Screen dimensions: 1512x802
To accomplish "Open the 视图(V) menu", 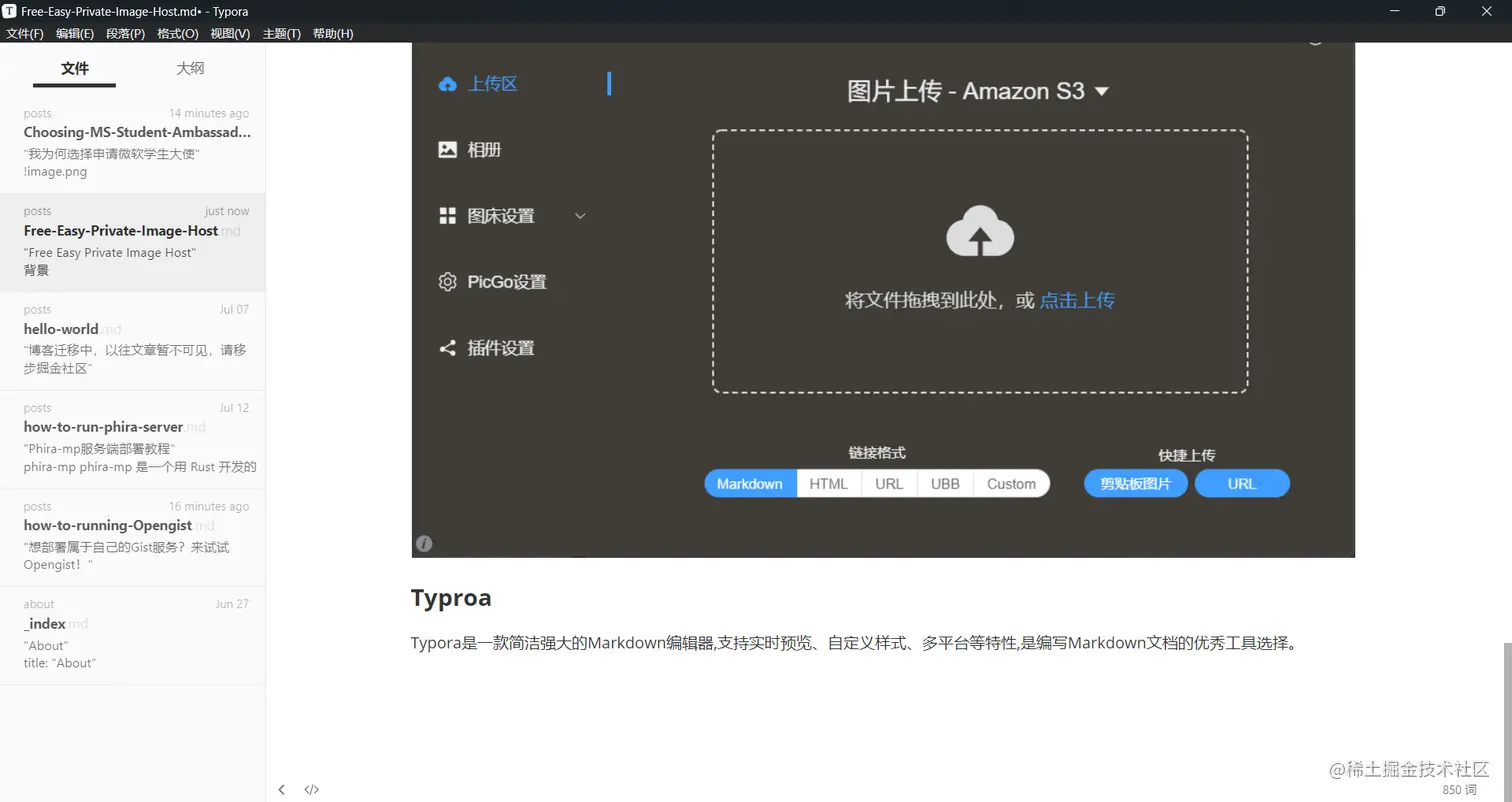I will [230, 33].
